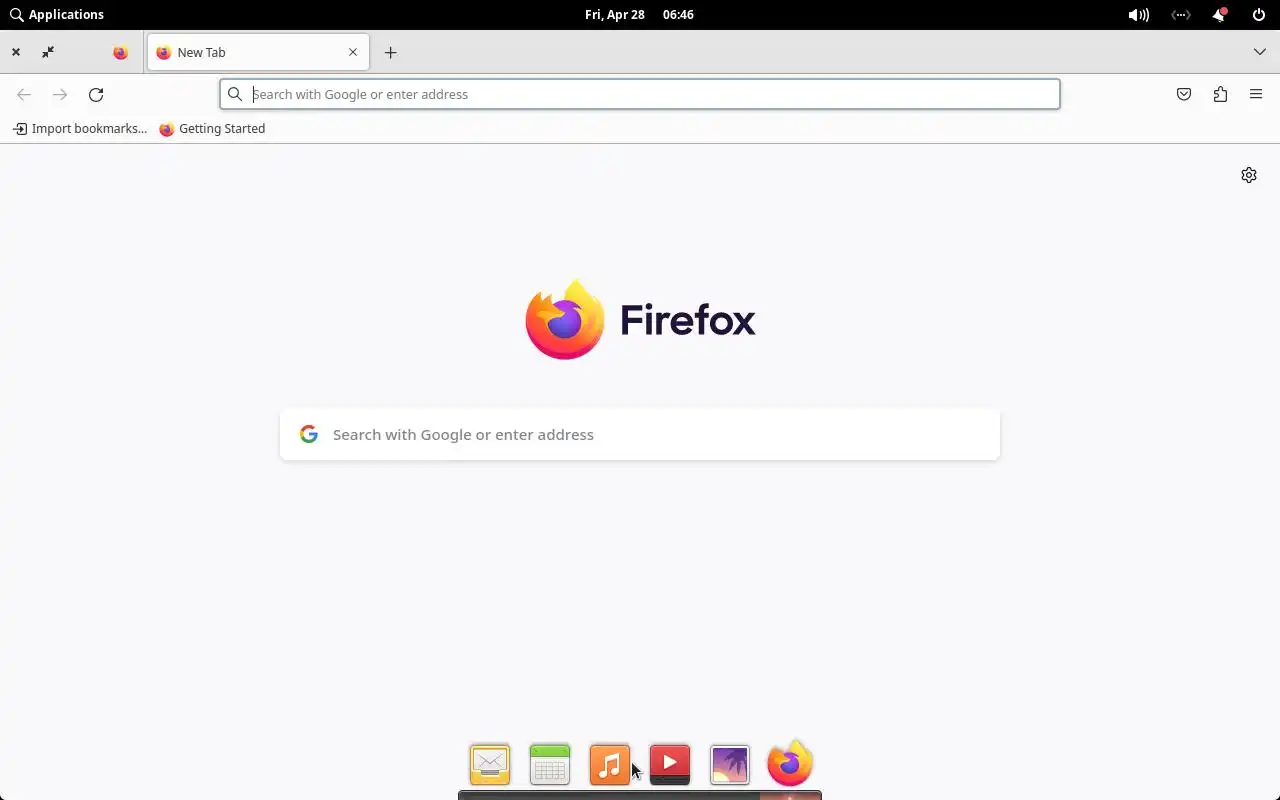Launch Photos from the dock
The image size is (1280, 800).
coord(730,765)
